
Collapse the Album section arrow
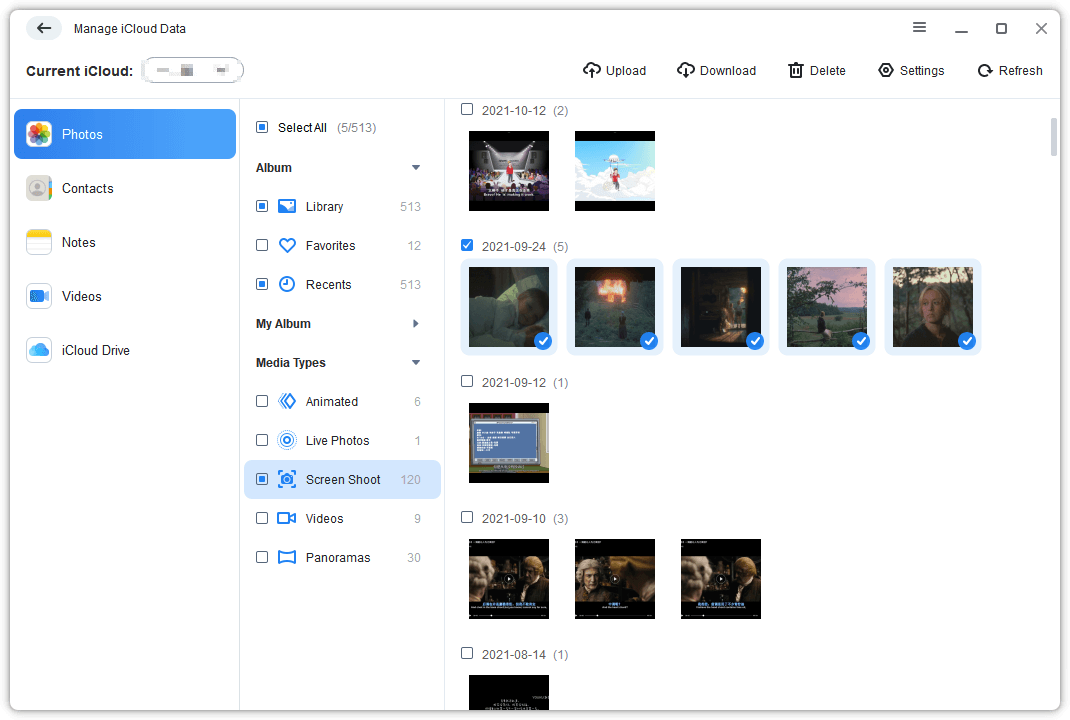[x=416, y=168]
